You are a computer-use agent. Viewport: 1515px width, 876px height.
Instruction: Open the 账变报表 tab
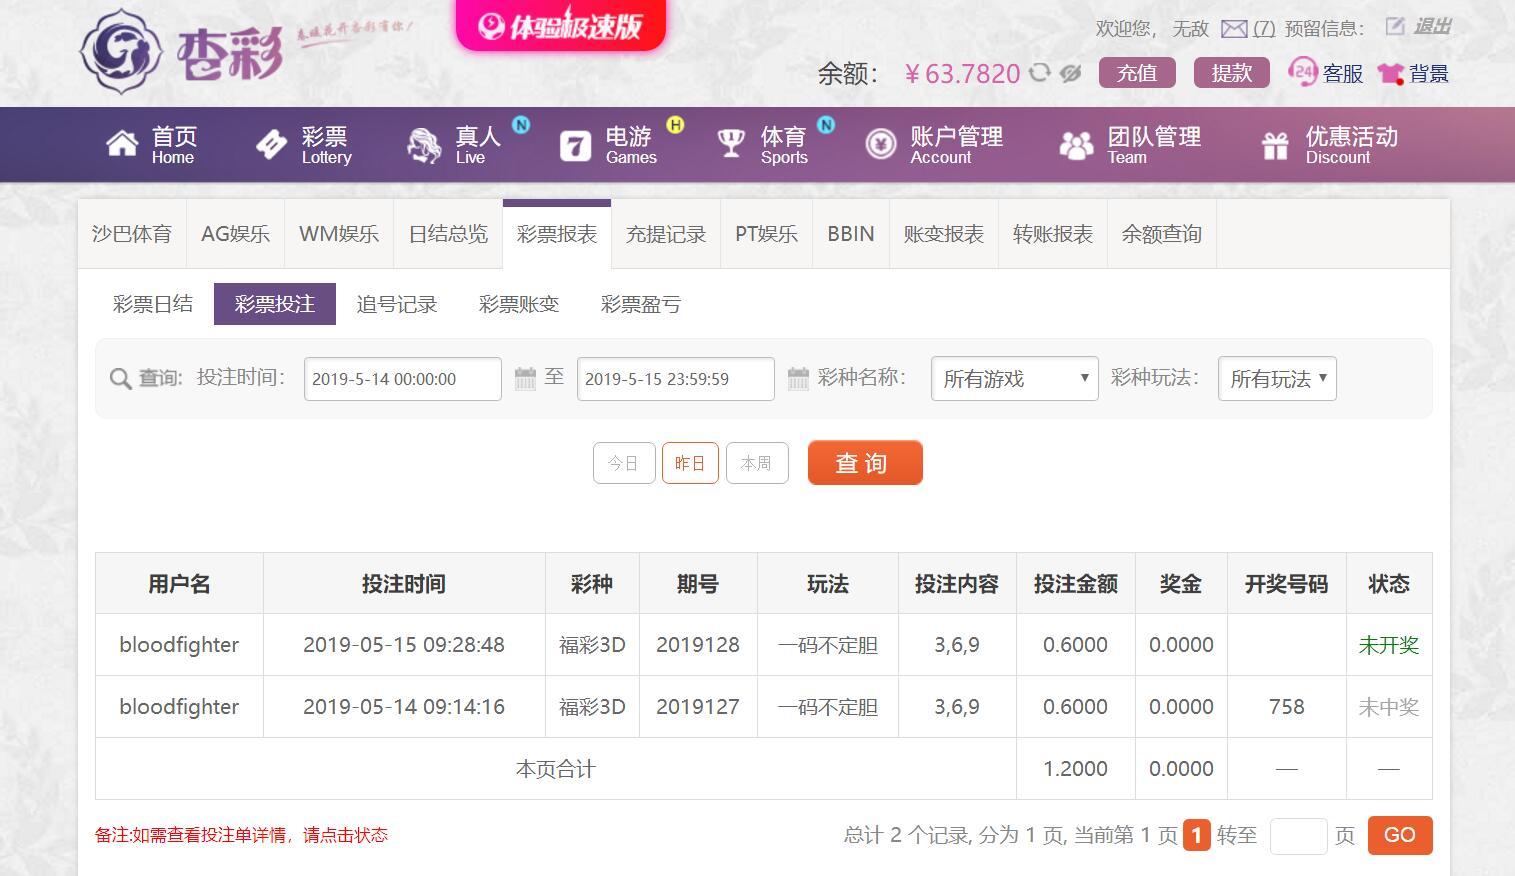pyautogui.click(x=944, y=234)
